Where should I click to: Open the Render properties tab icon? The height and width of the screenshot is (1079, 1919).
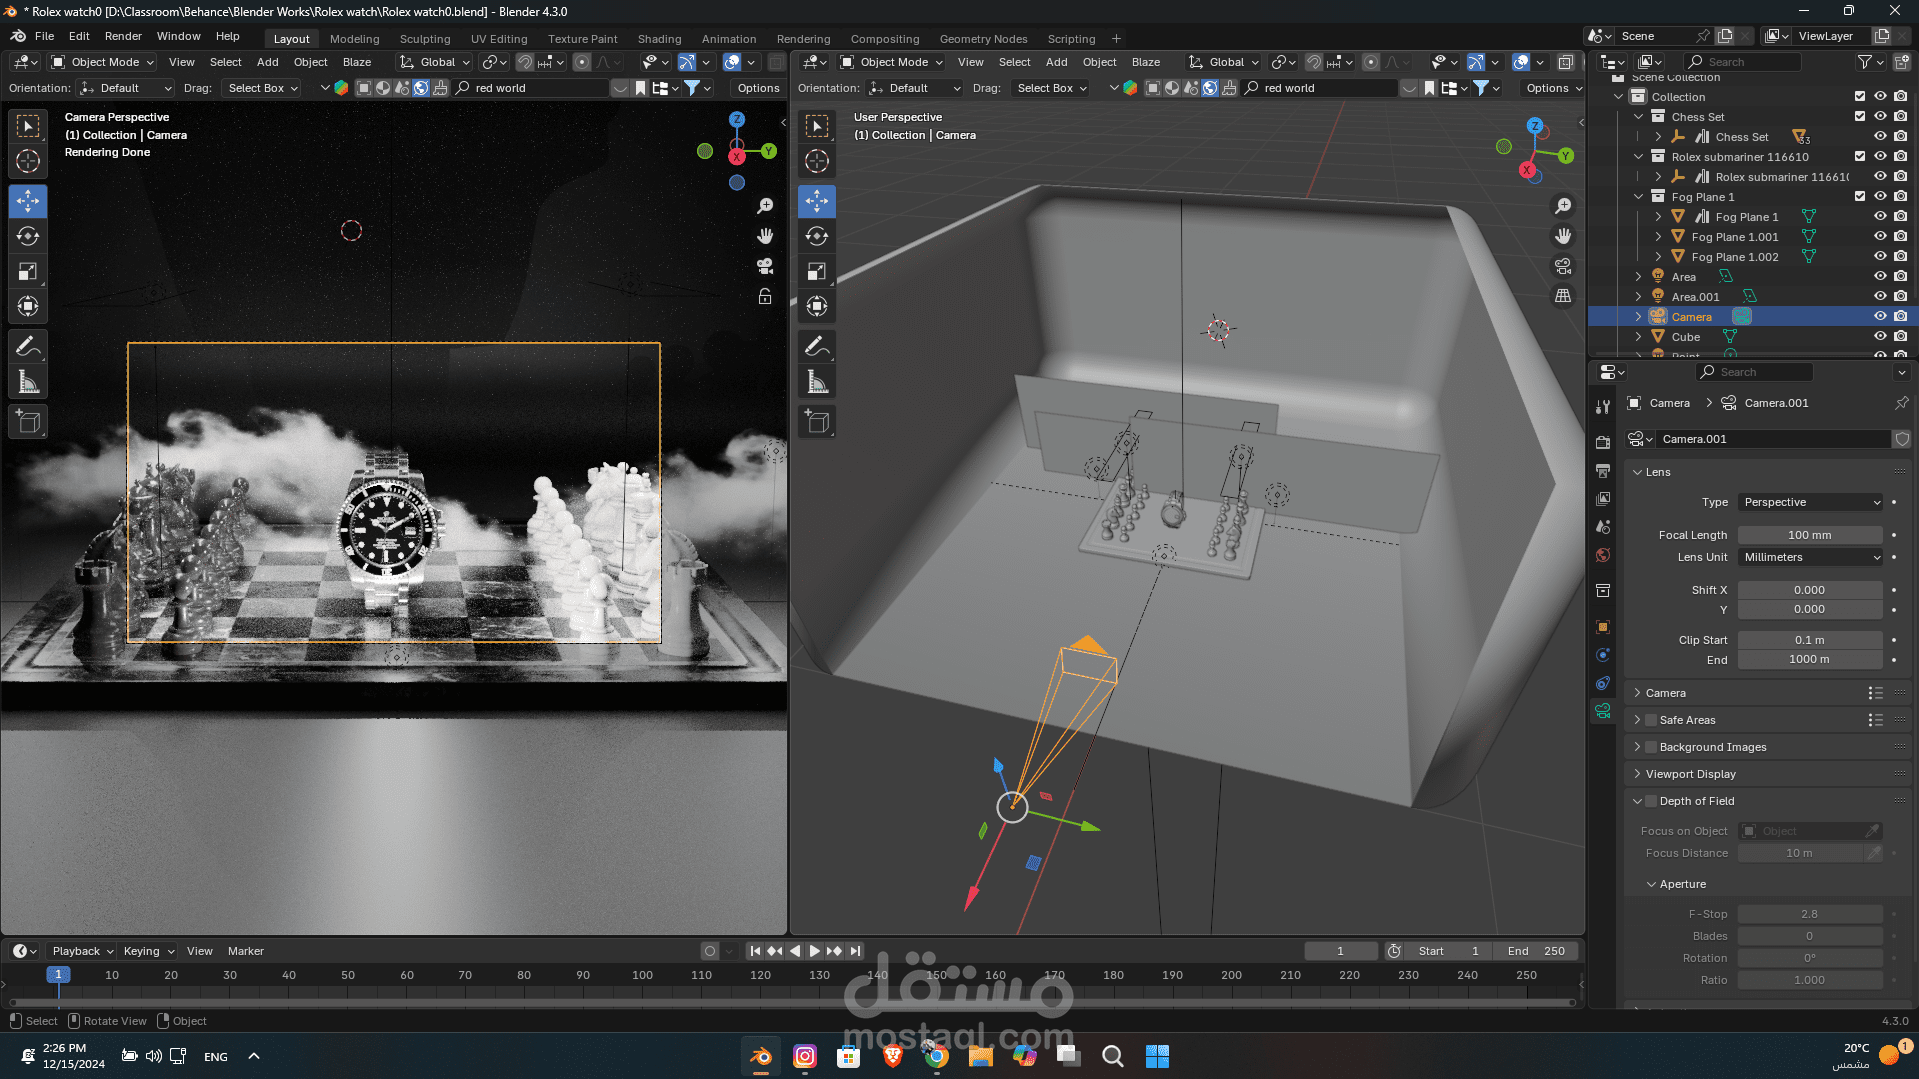click(x=1603, y=443)
